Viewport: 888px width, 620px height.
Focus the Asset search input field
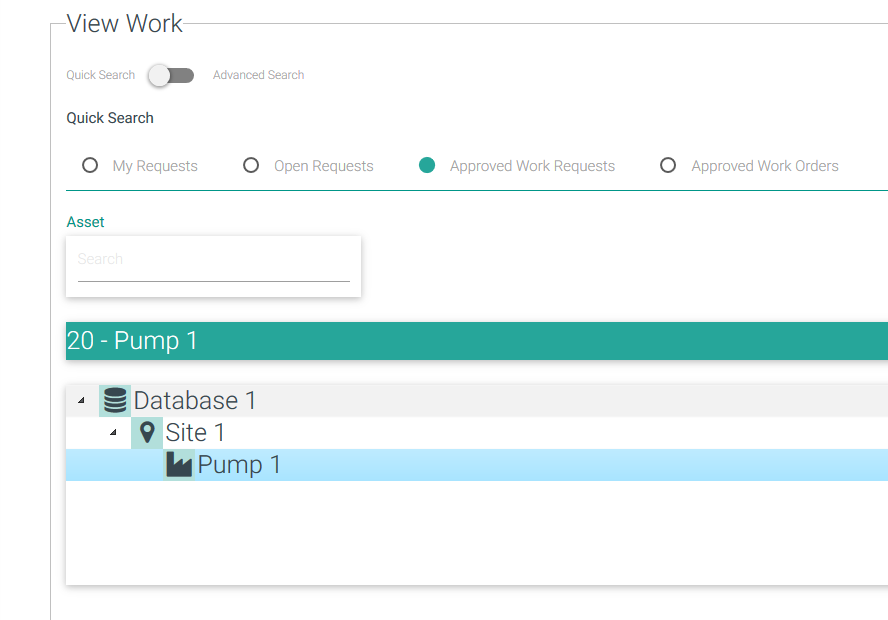tap(213, 260)
